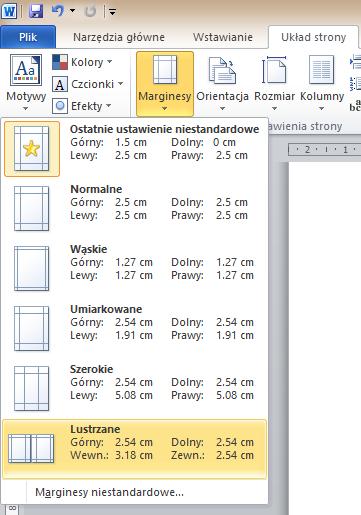361x515 pixels.
Task: Save the document with floppy disk icon
Action: [x=36, y=11]
